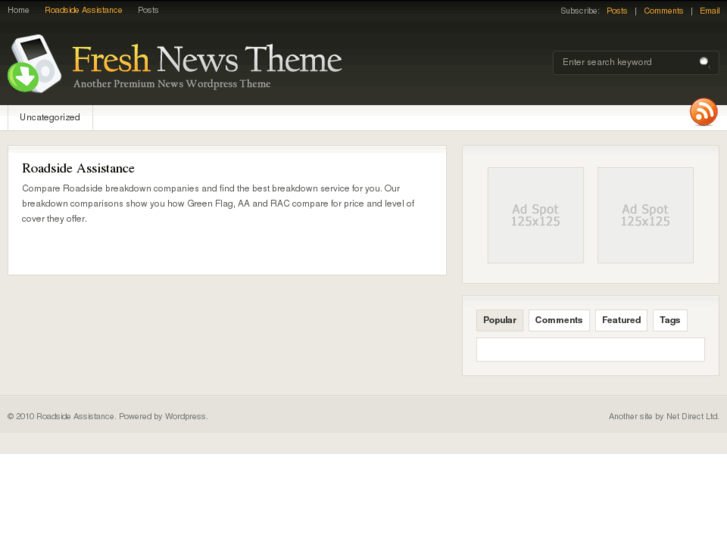
Task: Click the right Ad Spot 125x125 banner
Action: pos(645,215)
